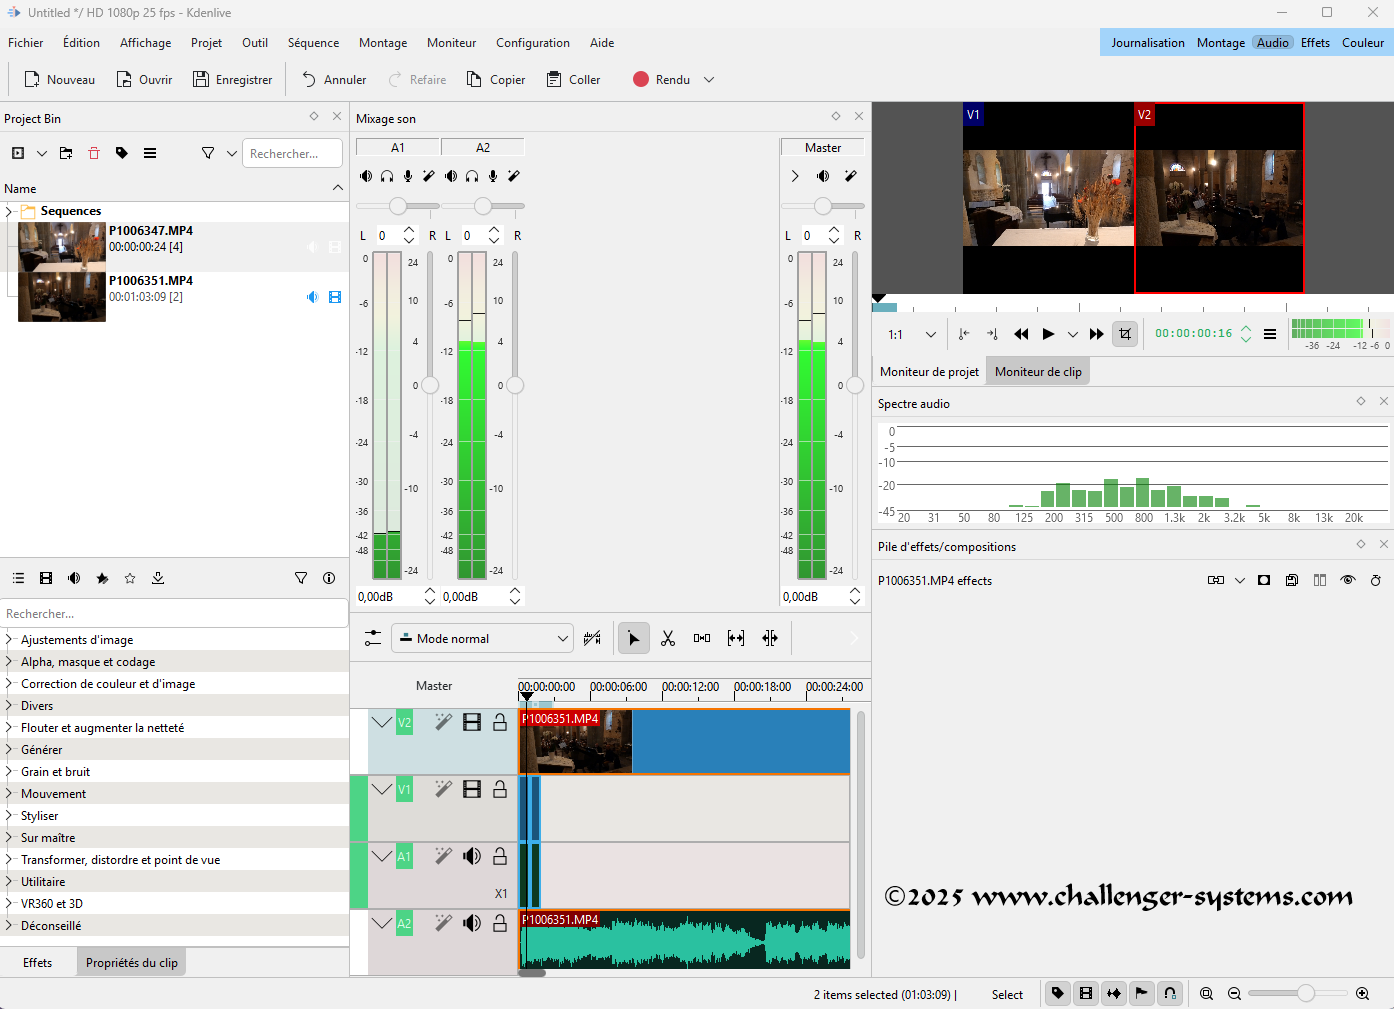This screenshot has width=1394, height=1009.
Task: Mute the A1 channel in audio mixer
Action: click(366, 176)
